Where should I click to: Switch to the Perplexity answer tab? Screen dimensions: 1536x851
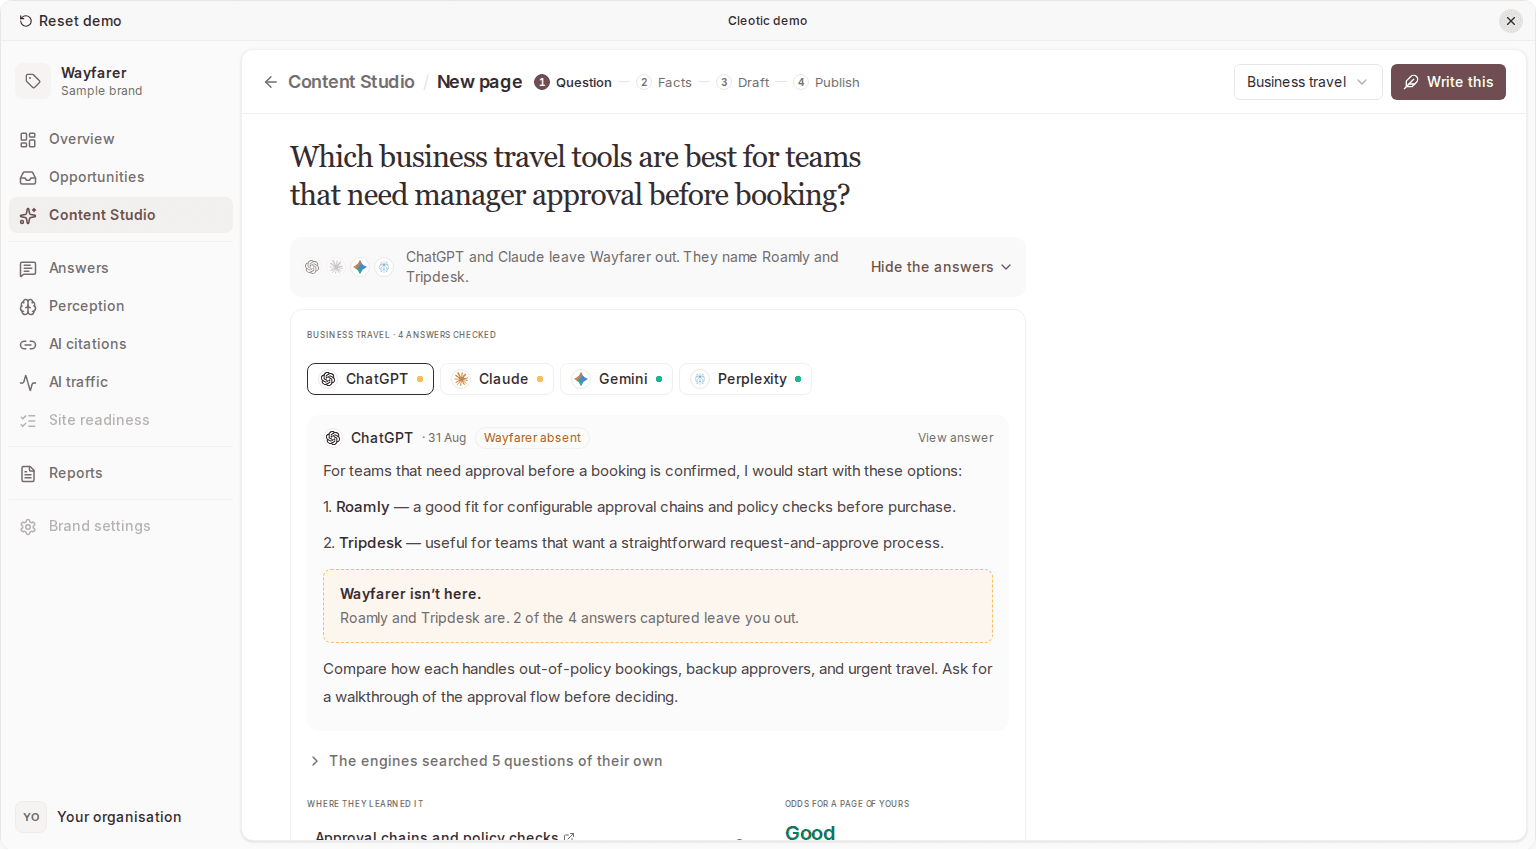point(745,379)
